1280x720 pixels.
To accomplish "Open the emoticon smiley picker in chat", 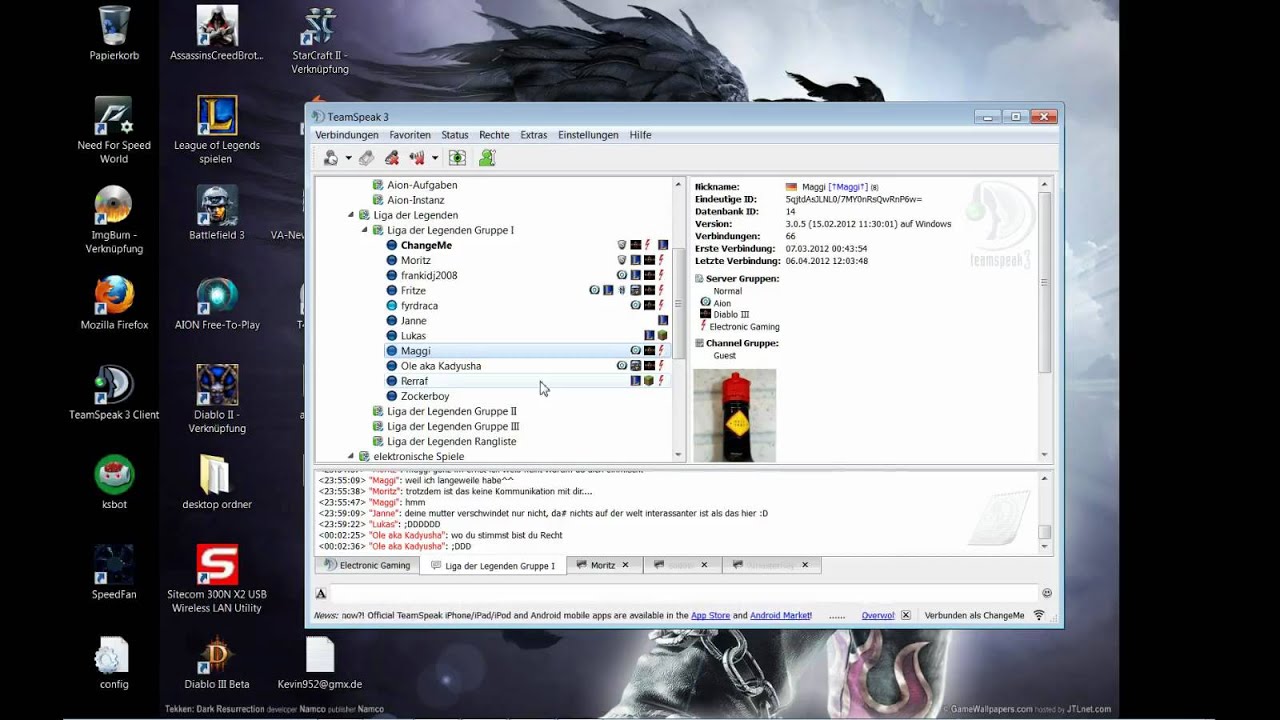I will click(1047, 593).
